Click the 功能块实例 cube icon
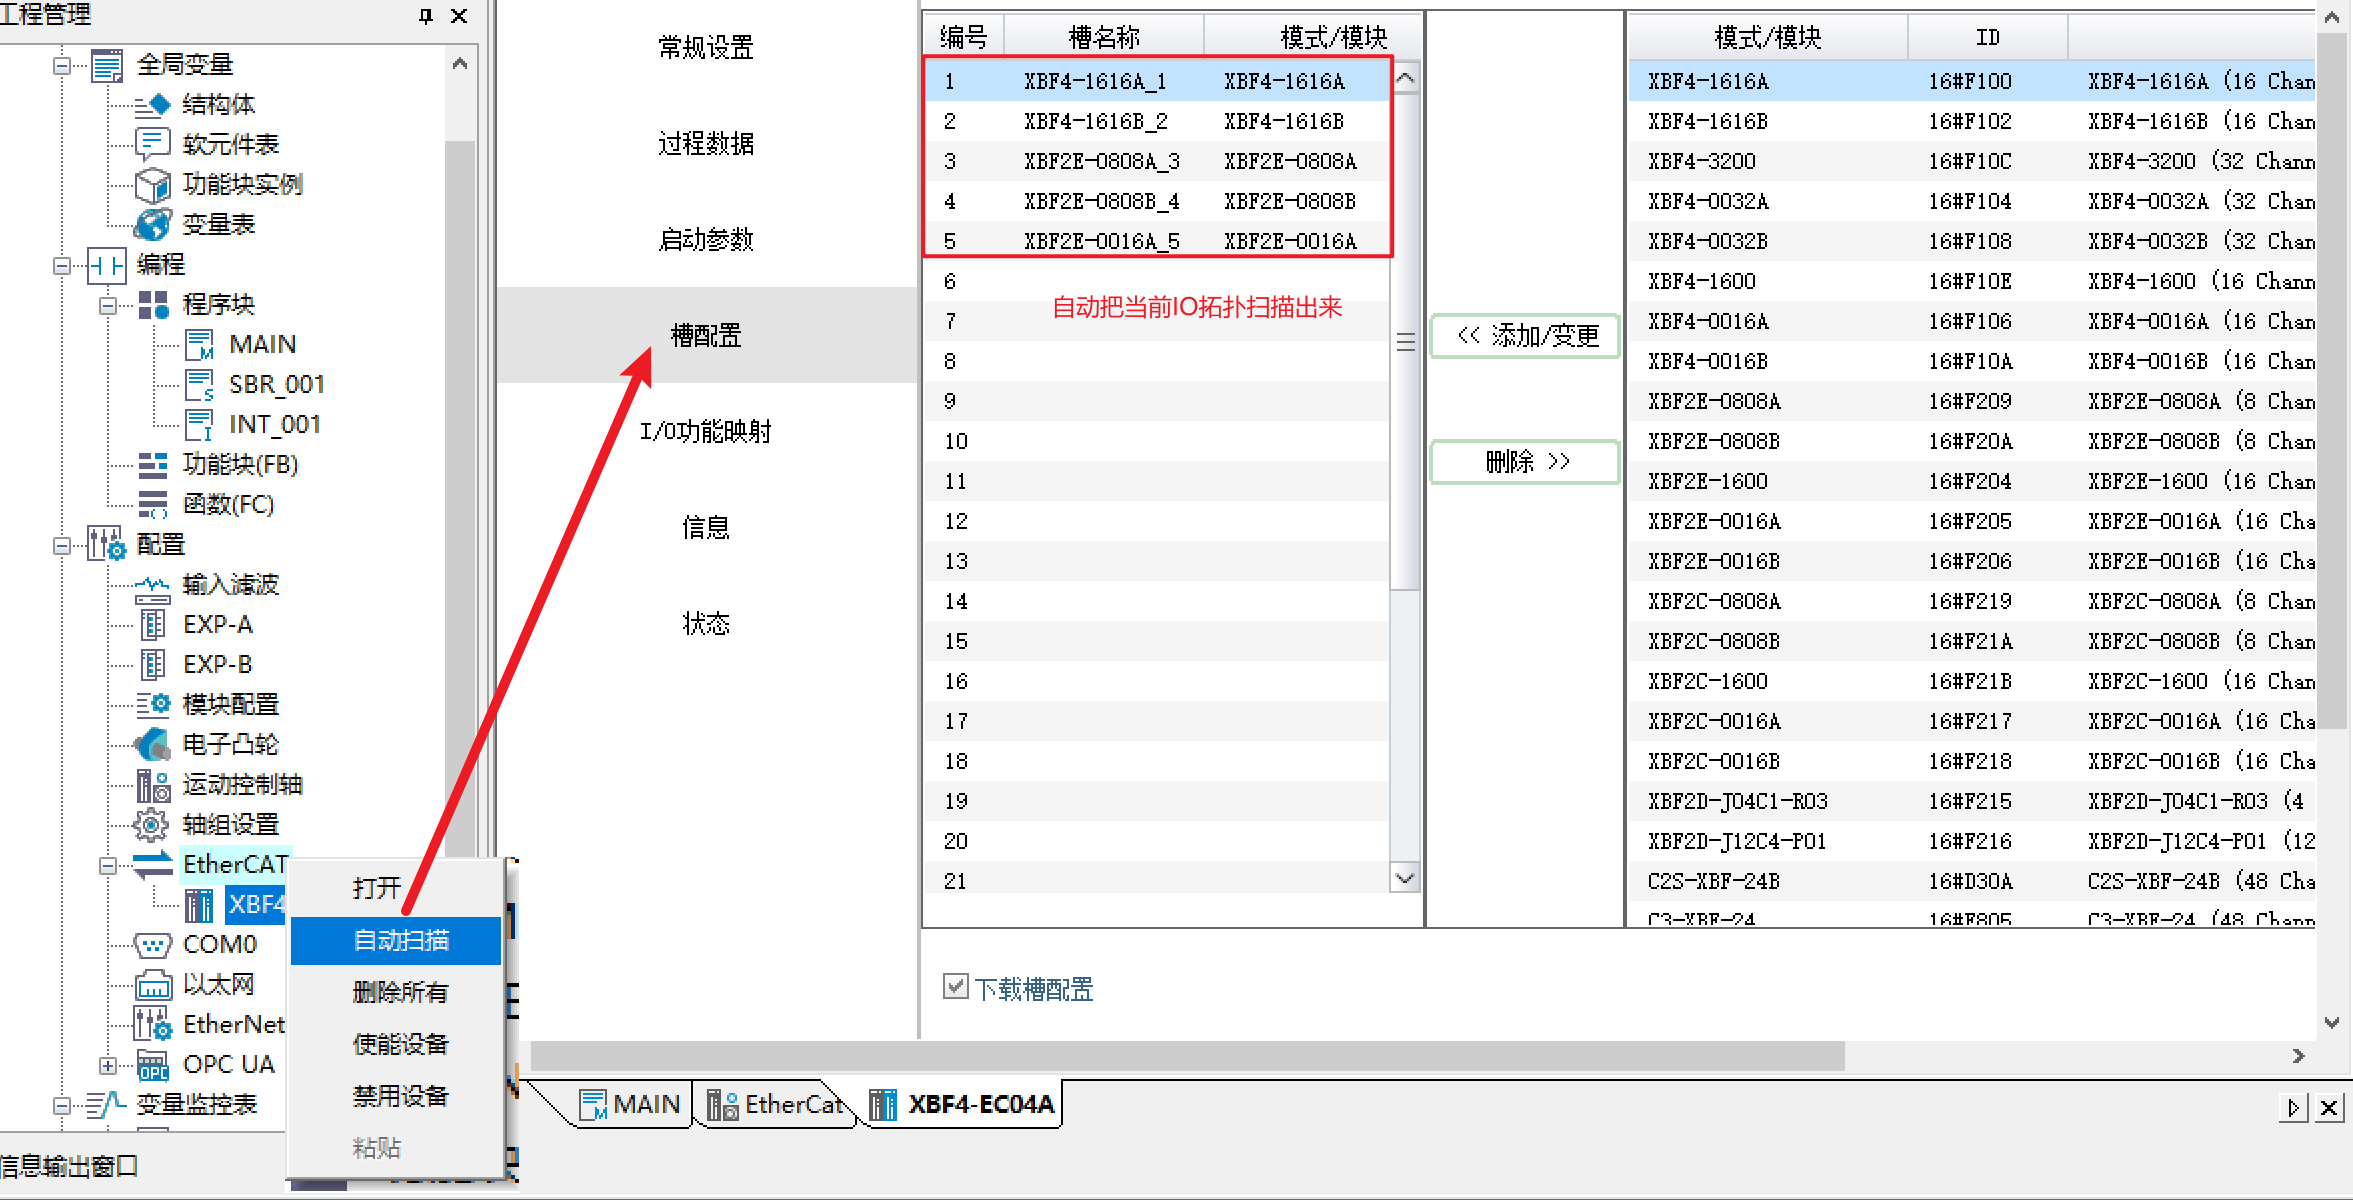The width and height of the screenshot is (2353, 1200). point(152,184)
